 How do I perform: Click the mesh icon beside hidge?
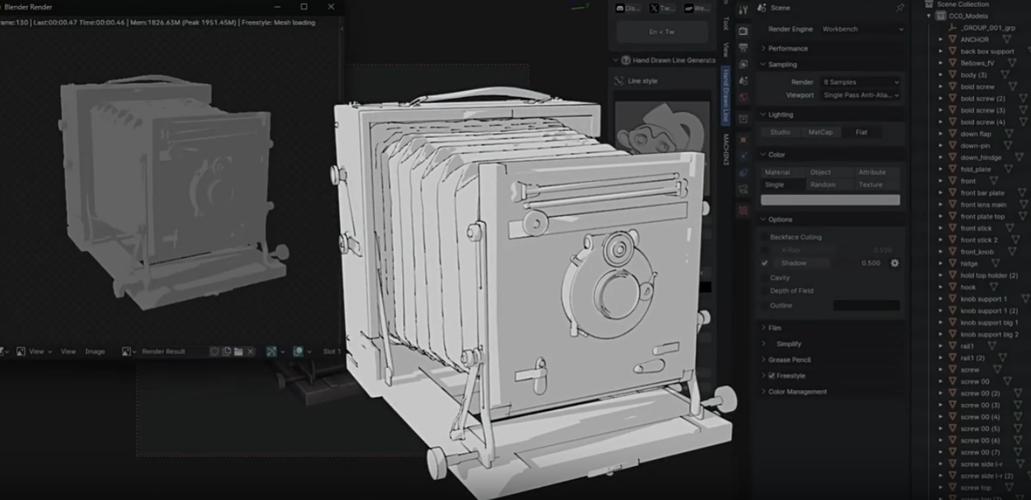click(994, 263)
